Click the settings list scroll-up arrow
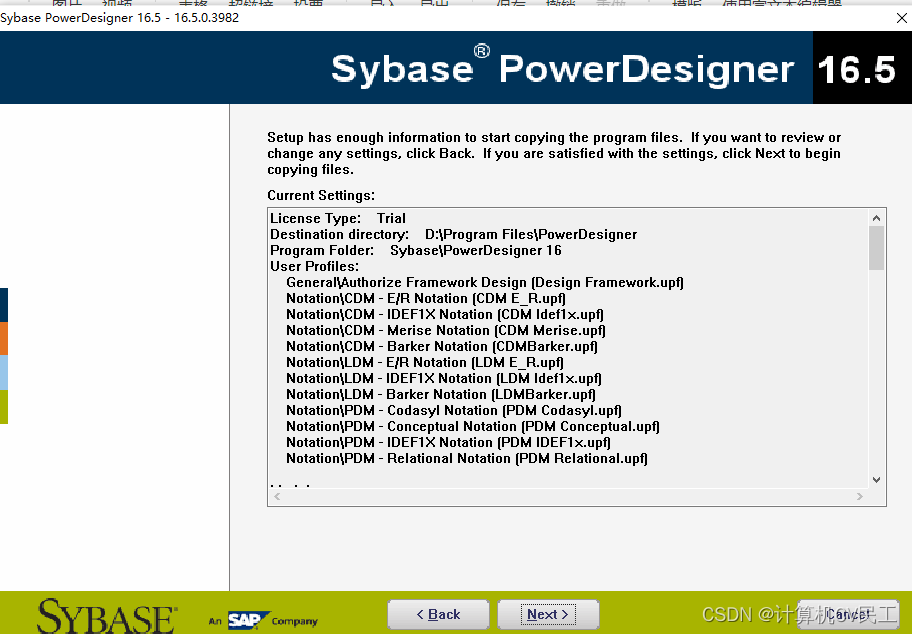 [x=877, y=218]
